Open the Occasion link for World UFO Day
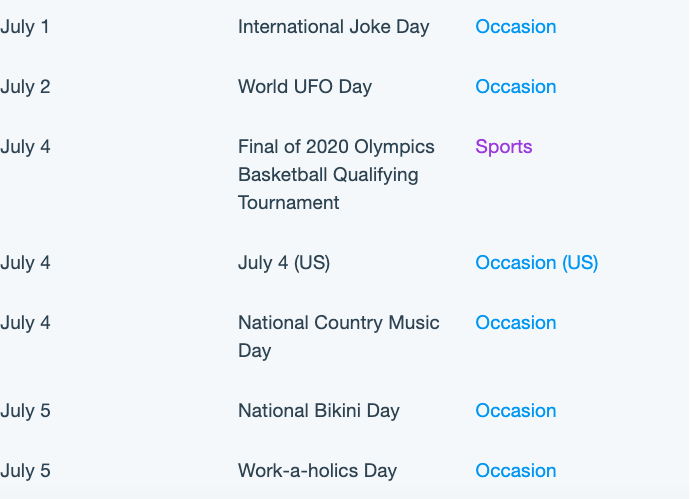 (x=515, y=87)
